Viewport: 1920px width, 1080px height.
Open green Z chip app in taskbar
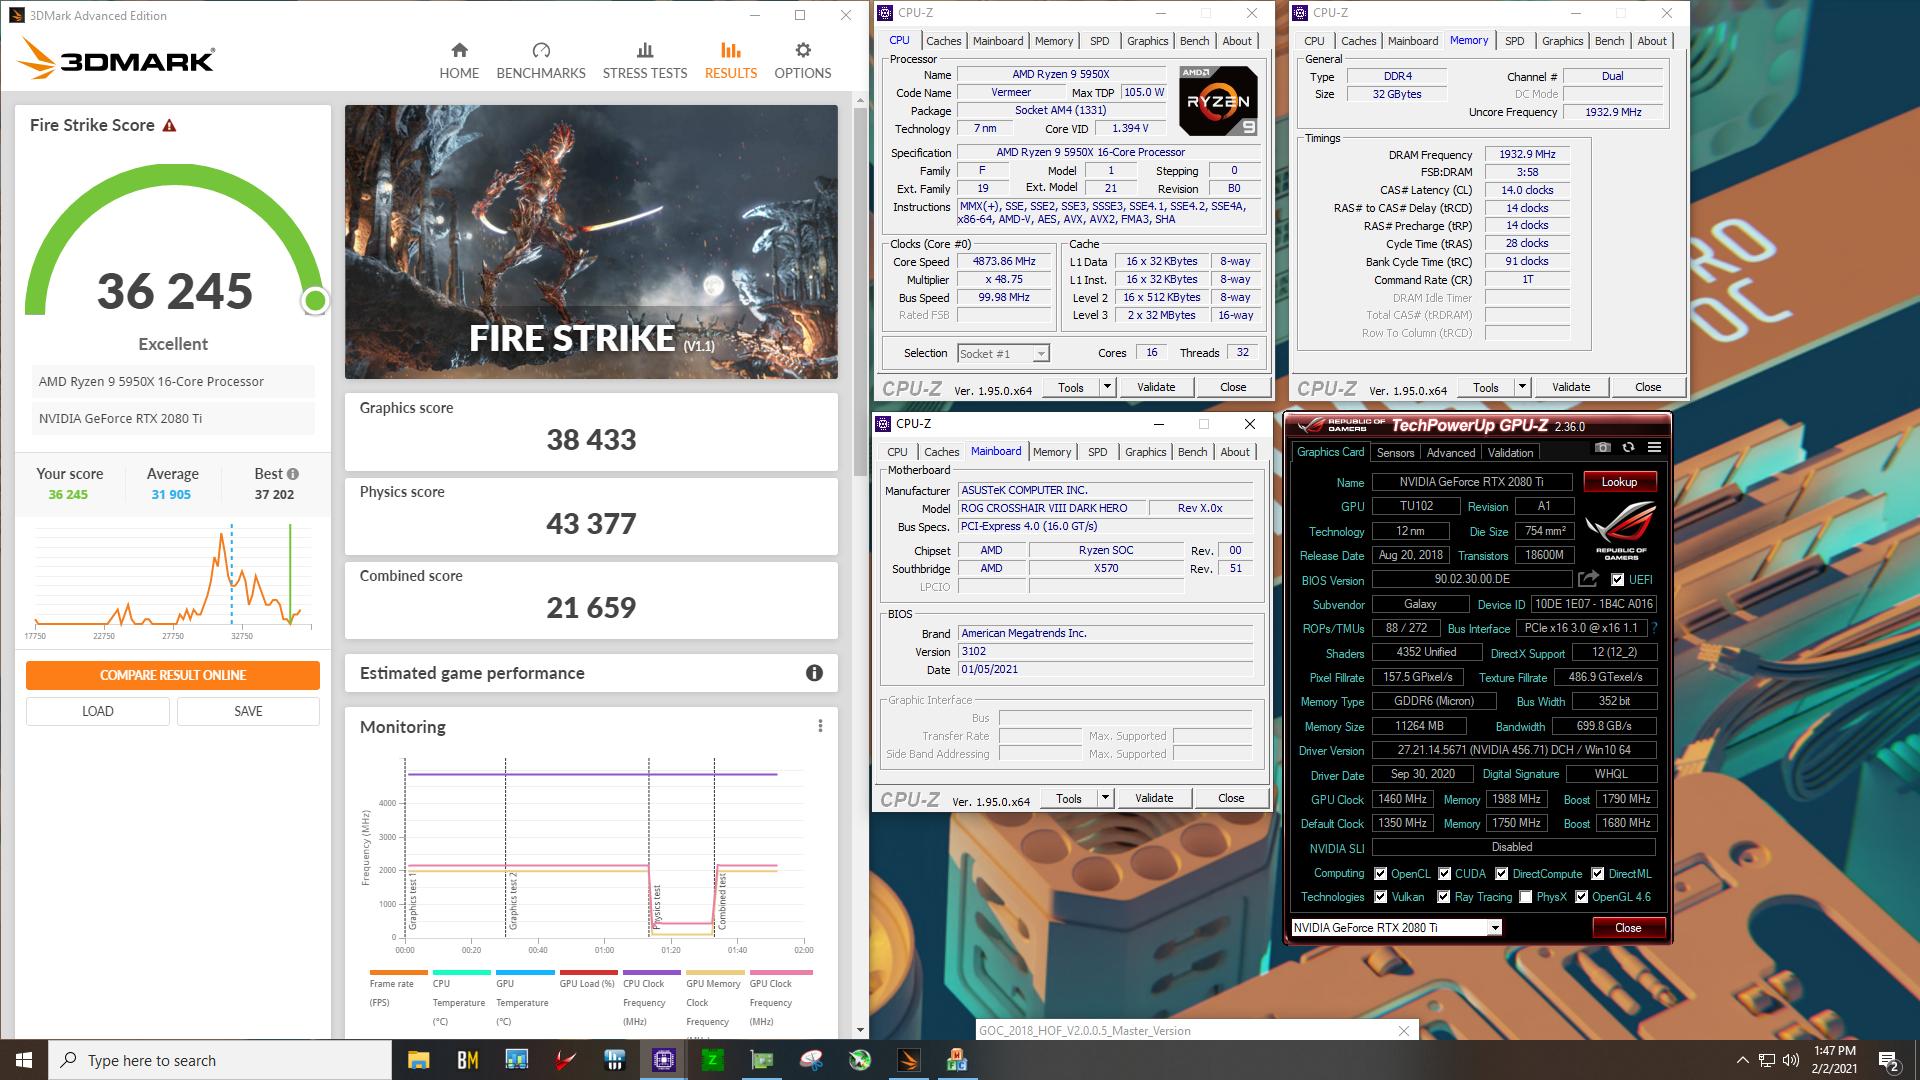click(x=713, y=1060)
